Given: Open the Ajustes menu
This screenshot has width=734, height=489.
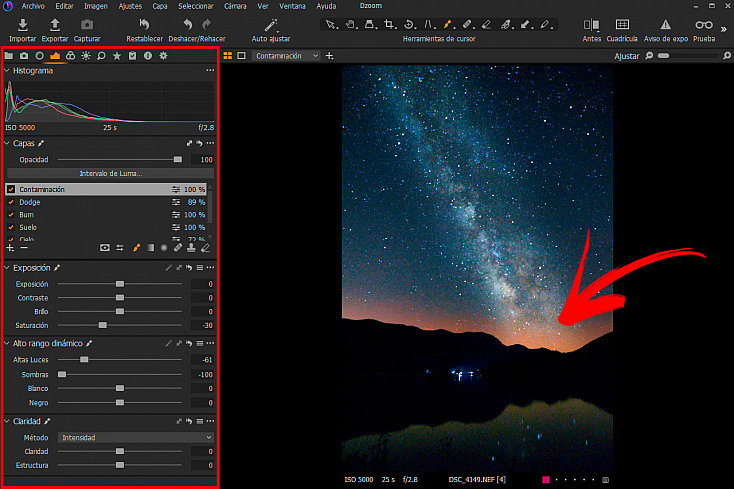Looking at the screenshot, I should point(130,6).
